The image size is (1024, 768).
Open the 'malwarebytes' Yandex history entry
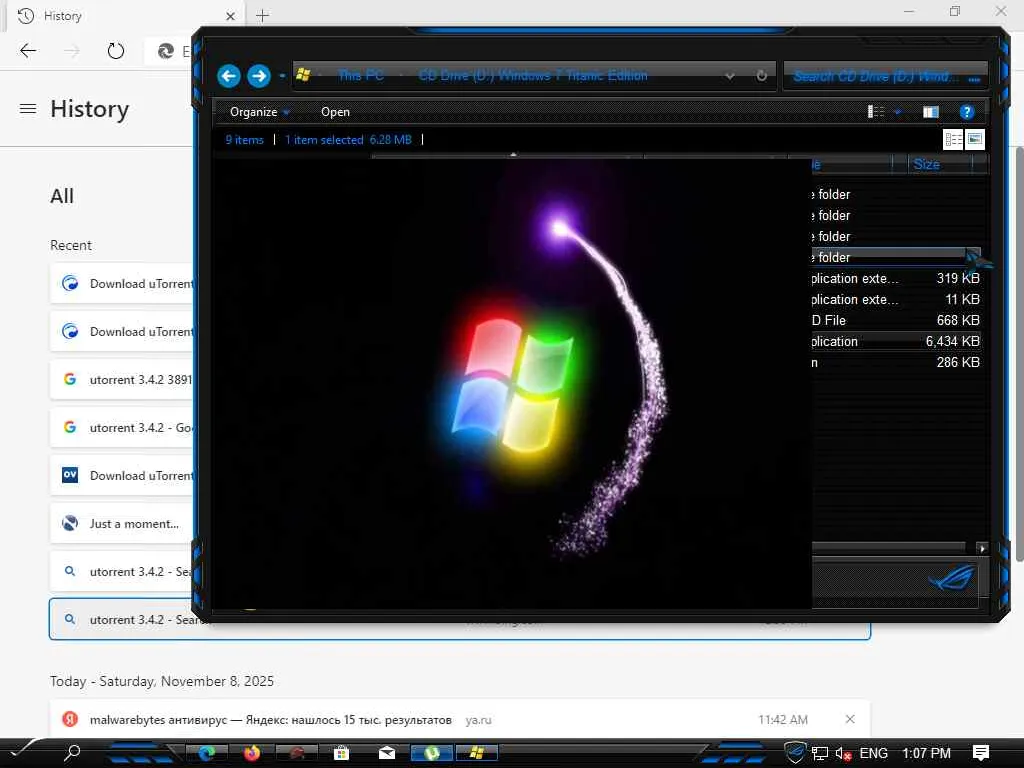coord(460,720)
